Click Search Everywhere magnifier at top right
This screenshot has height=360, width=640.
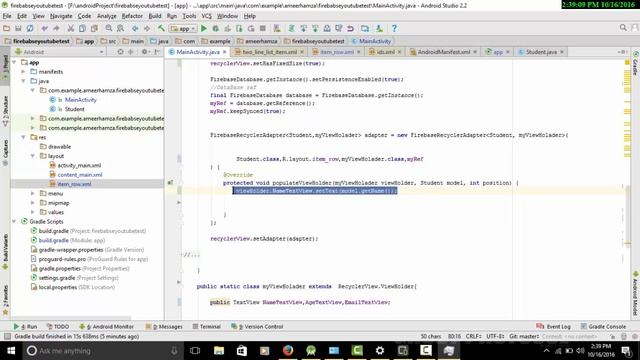pos(623,28)
